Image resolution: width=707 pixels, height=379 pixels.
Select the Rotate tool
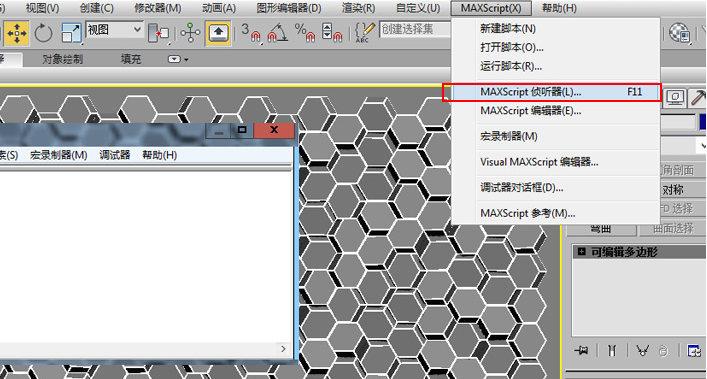(43, 33)
